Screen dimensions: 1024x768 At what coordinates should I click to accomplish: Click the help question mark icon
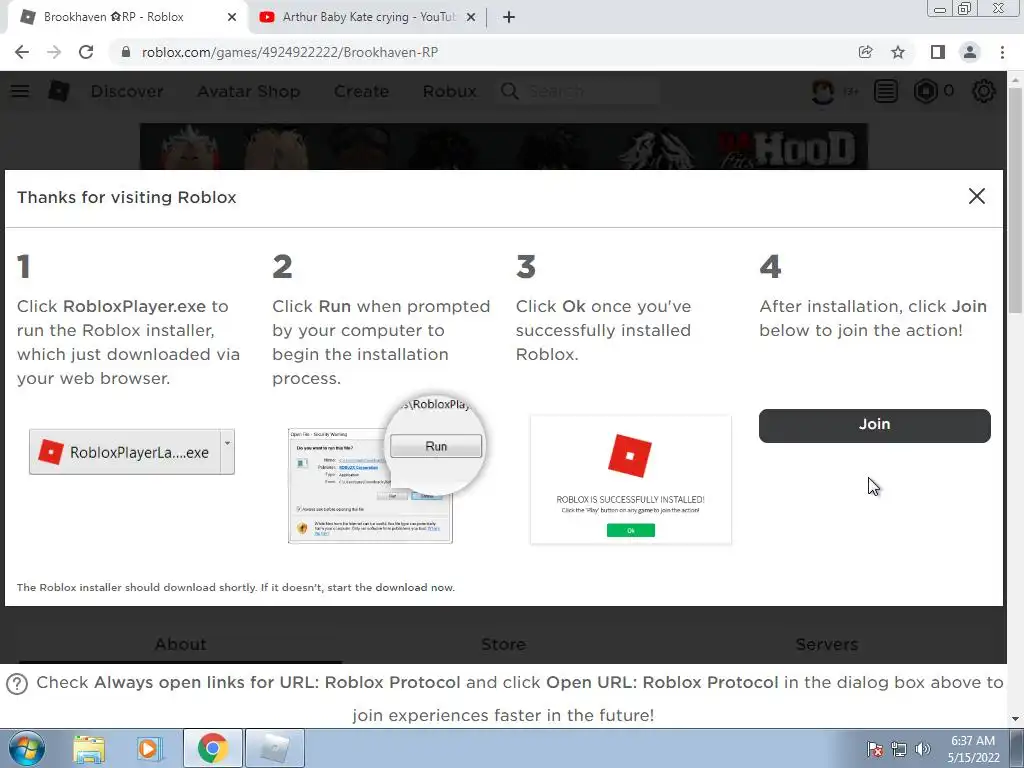16,684
